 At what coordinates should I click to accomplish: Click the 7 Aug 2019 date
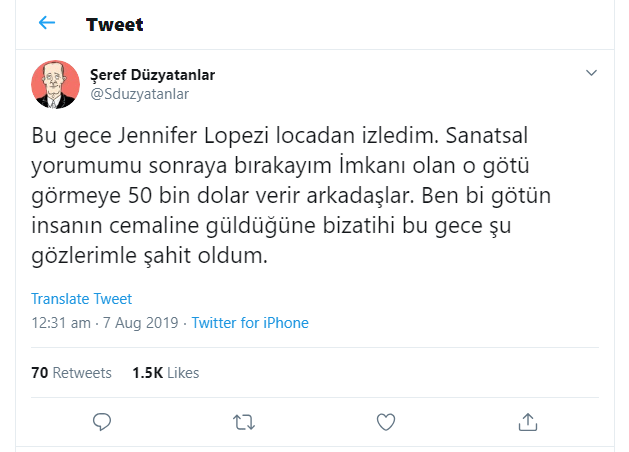139,323
